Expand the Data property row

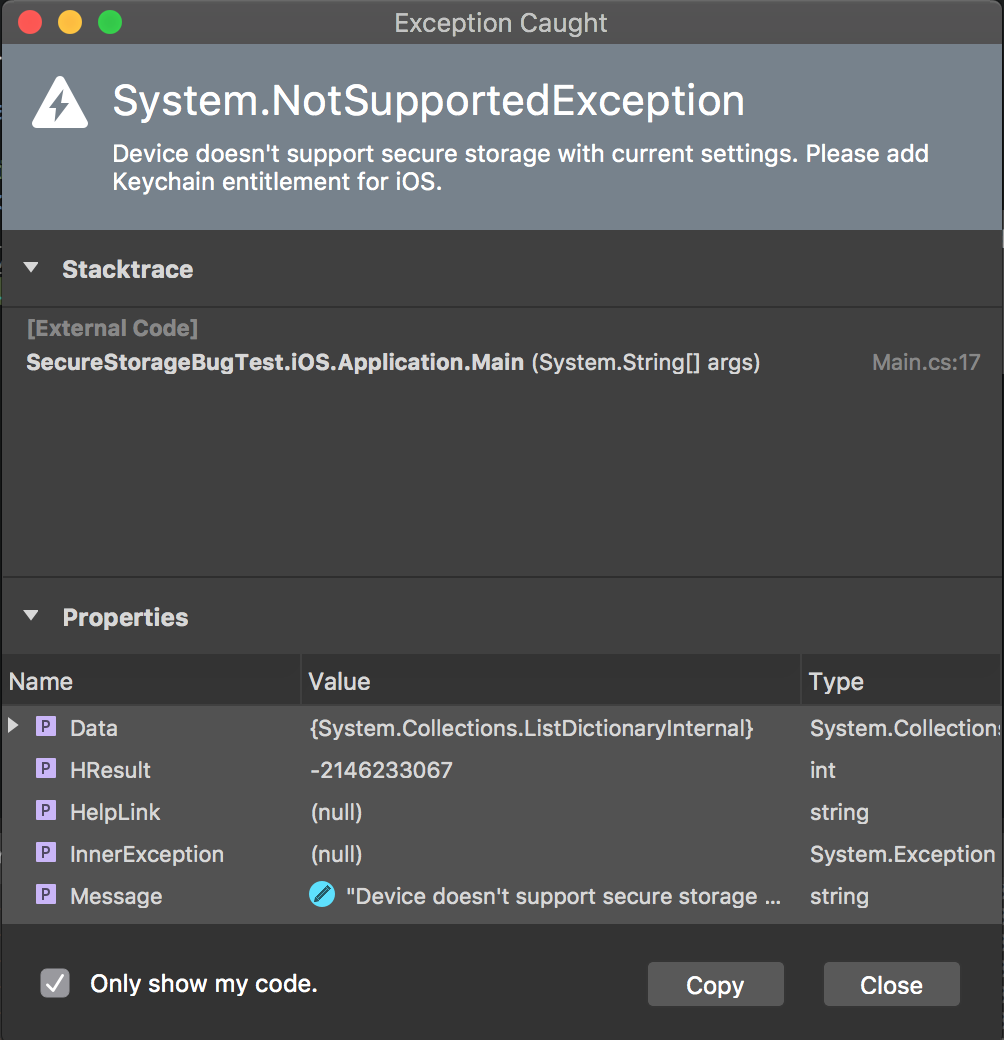point(13,728)
